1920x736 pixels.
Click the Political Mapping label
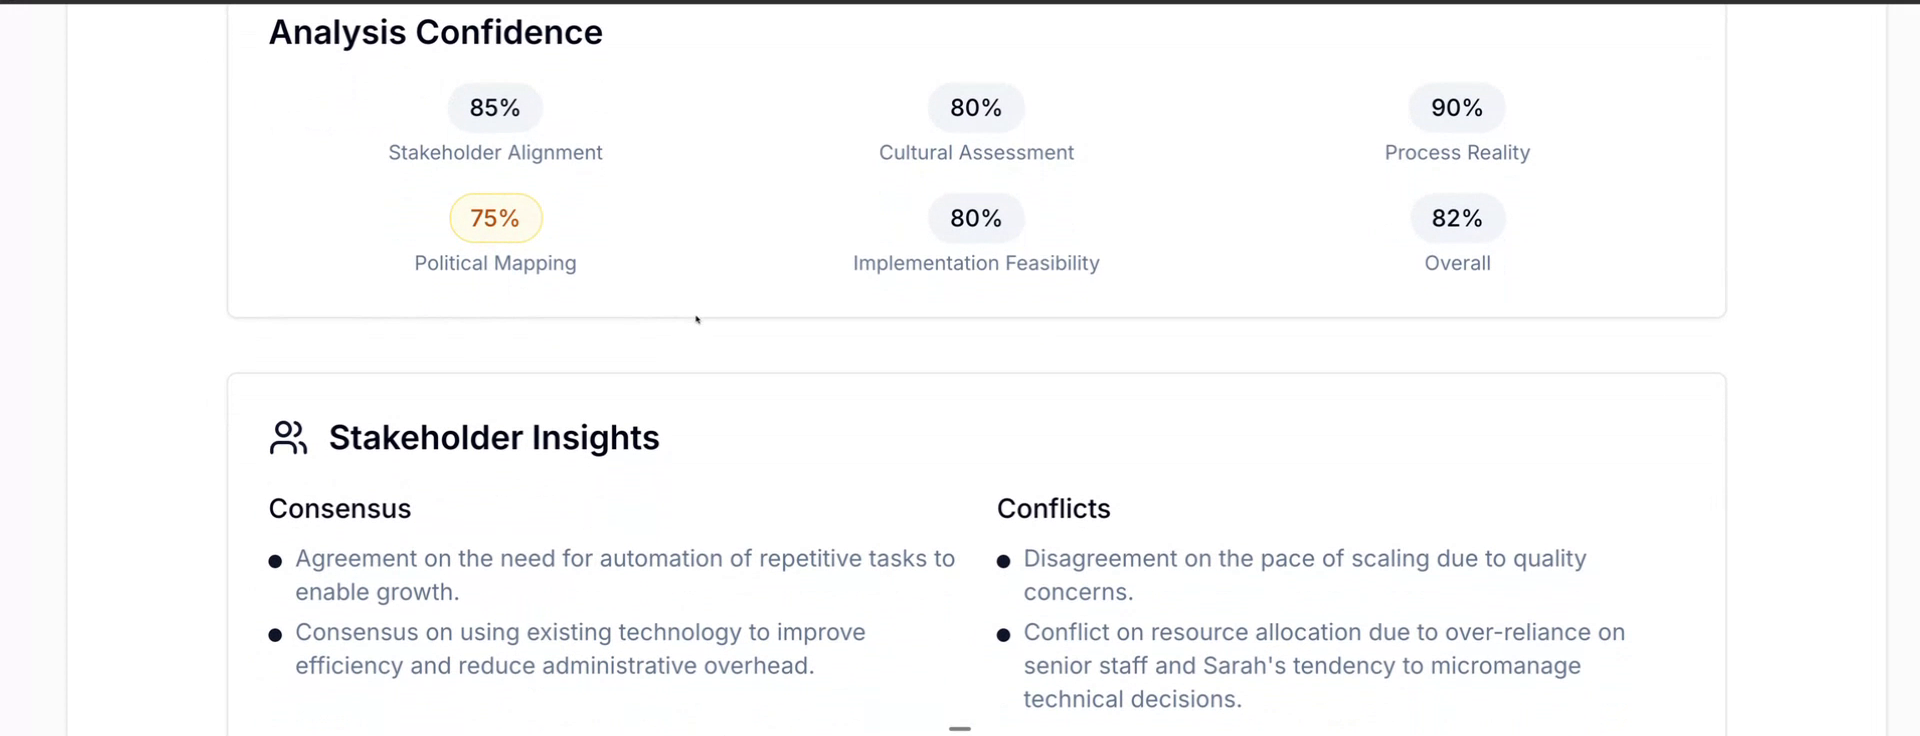pyautogui.click(x=495, y=263)
